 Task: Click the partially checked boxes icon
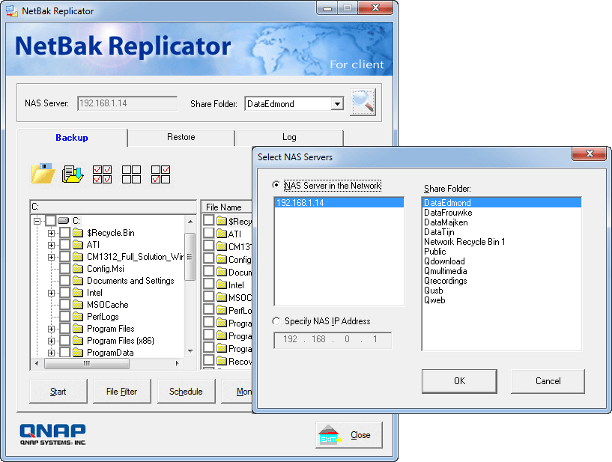coord(160,174)
